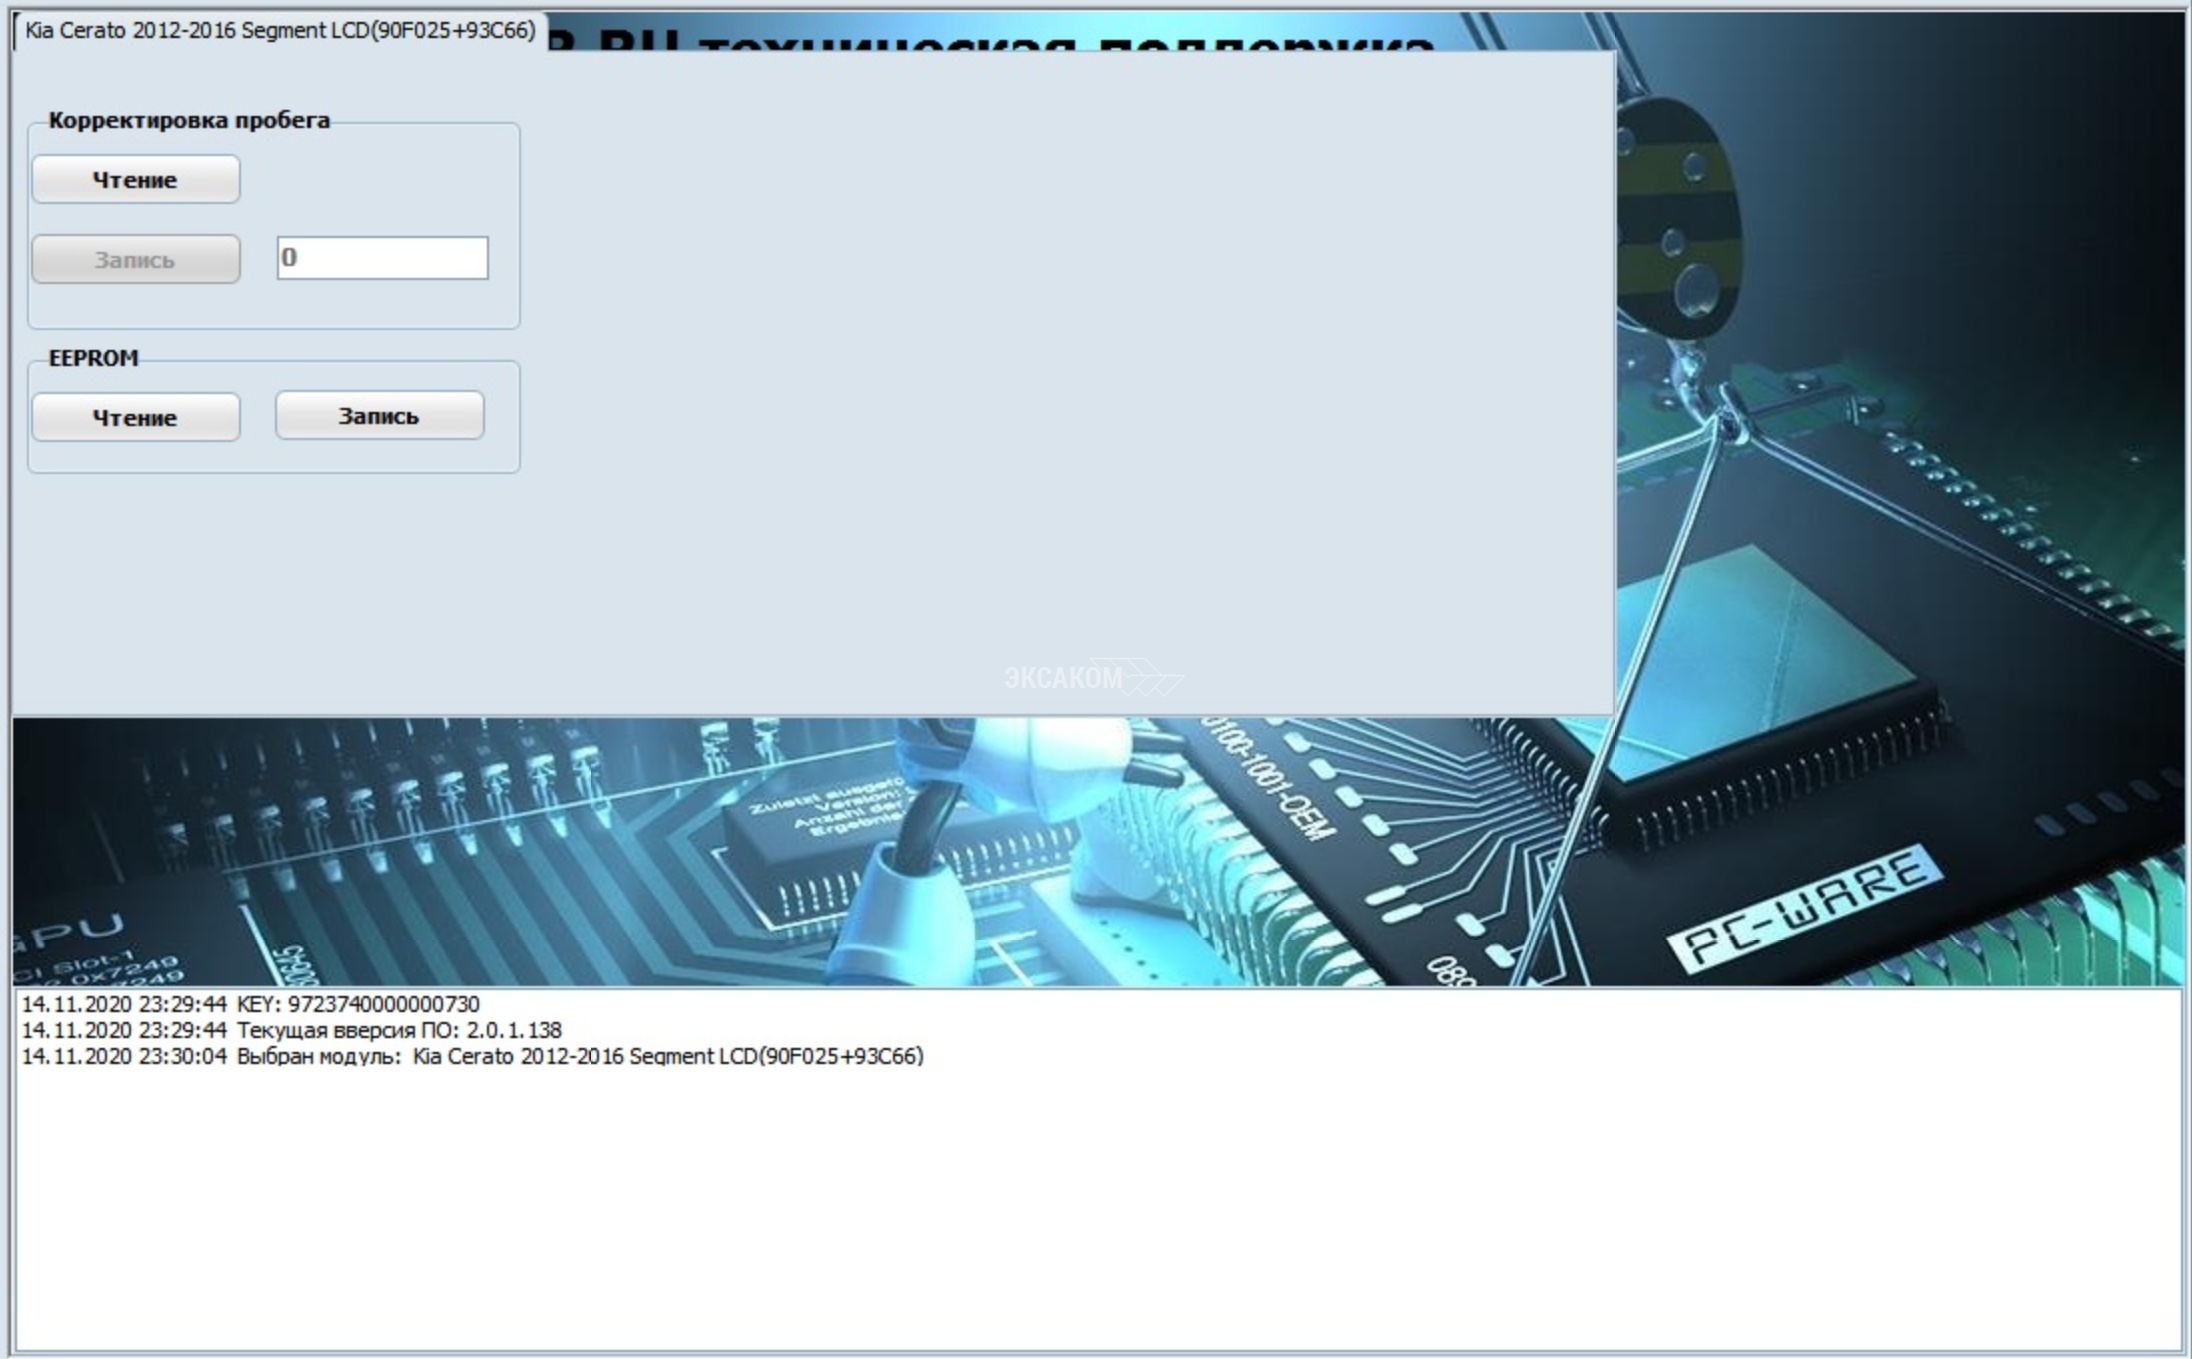Screen dimensions: 2192x1359
Task: Click version number 2.0.1.138 in log
Action: coord(514,1030)
